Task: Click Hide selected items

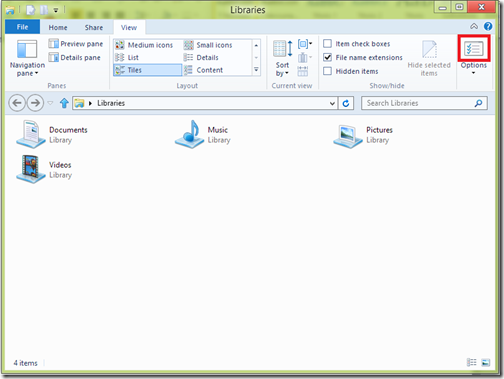Action: pos(429,58)
